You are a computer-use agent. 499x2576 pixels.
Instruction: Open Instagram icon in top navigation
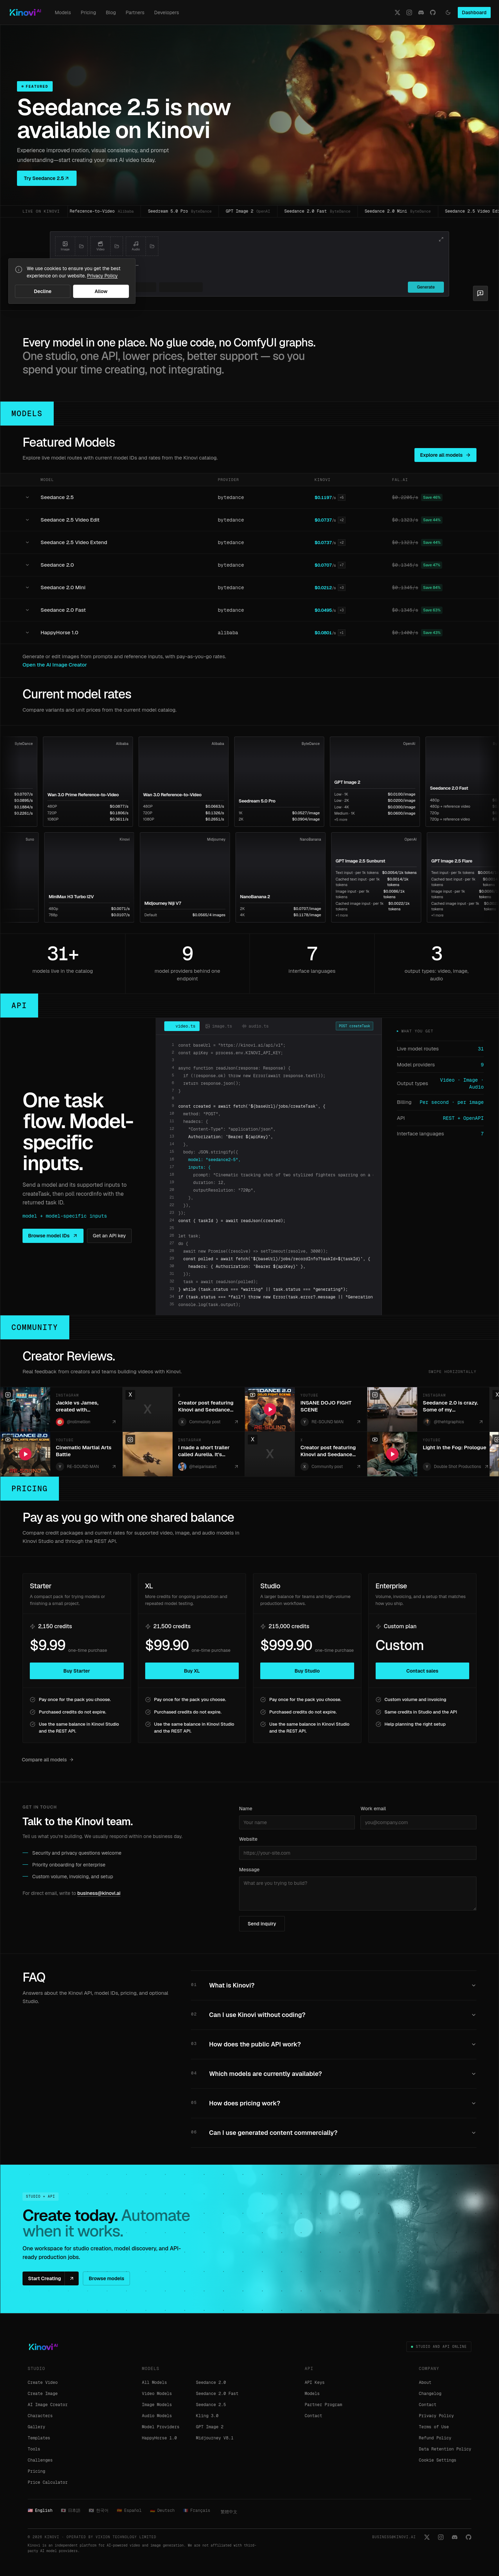tap(409, 13)
